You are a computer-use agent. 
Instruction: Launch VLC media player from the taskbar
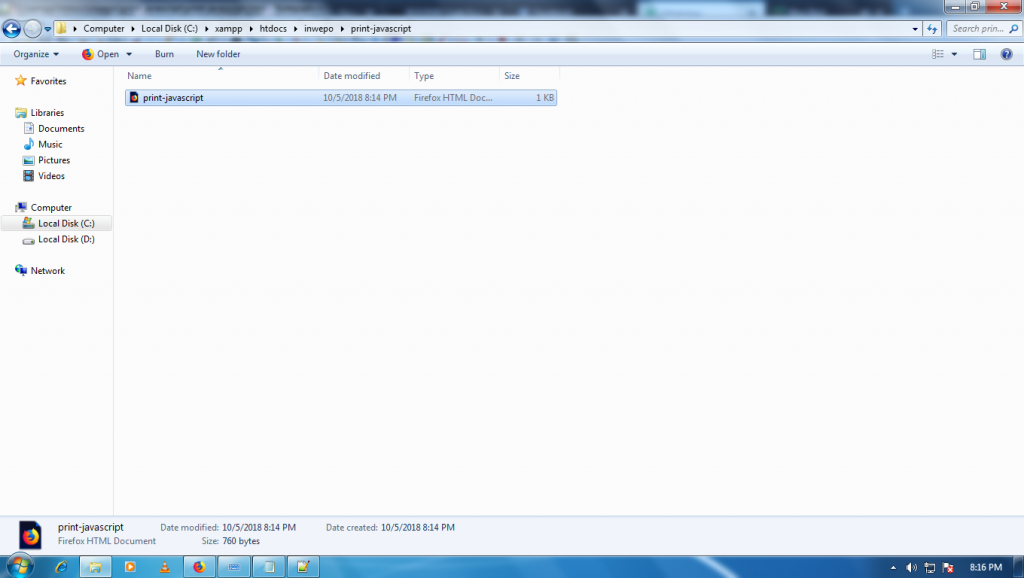(x=165, y=567)
